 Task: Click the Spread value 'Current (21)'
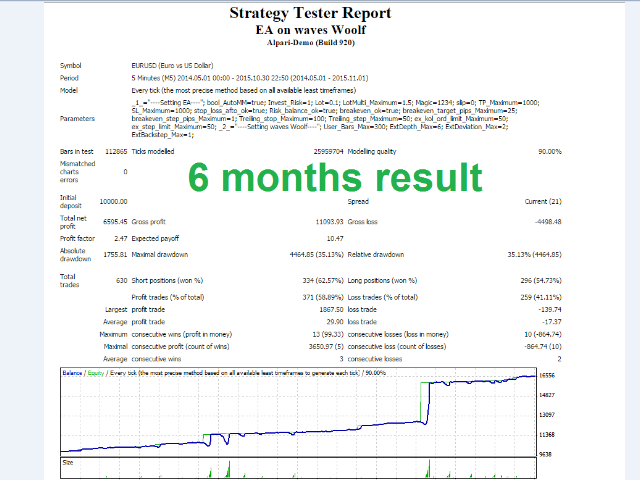tap(543, 202)
